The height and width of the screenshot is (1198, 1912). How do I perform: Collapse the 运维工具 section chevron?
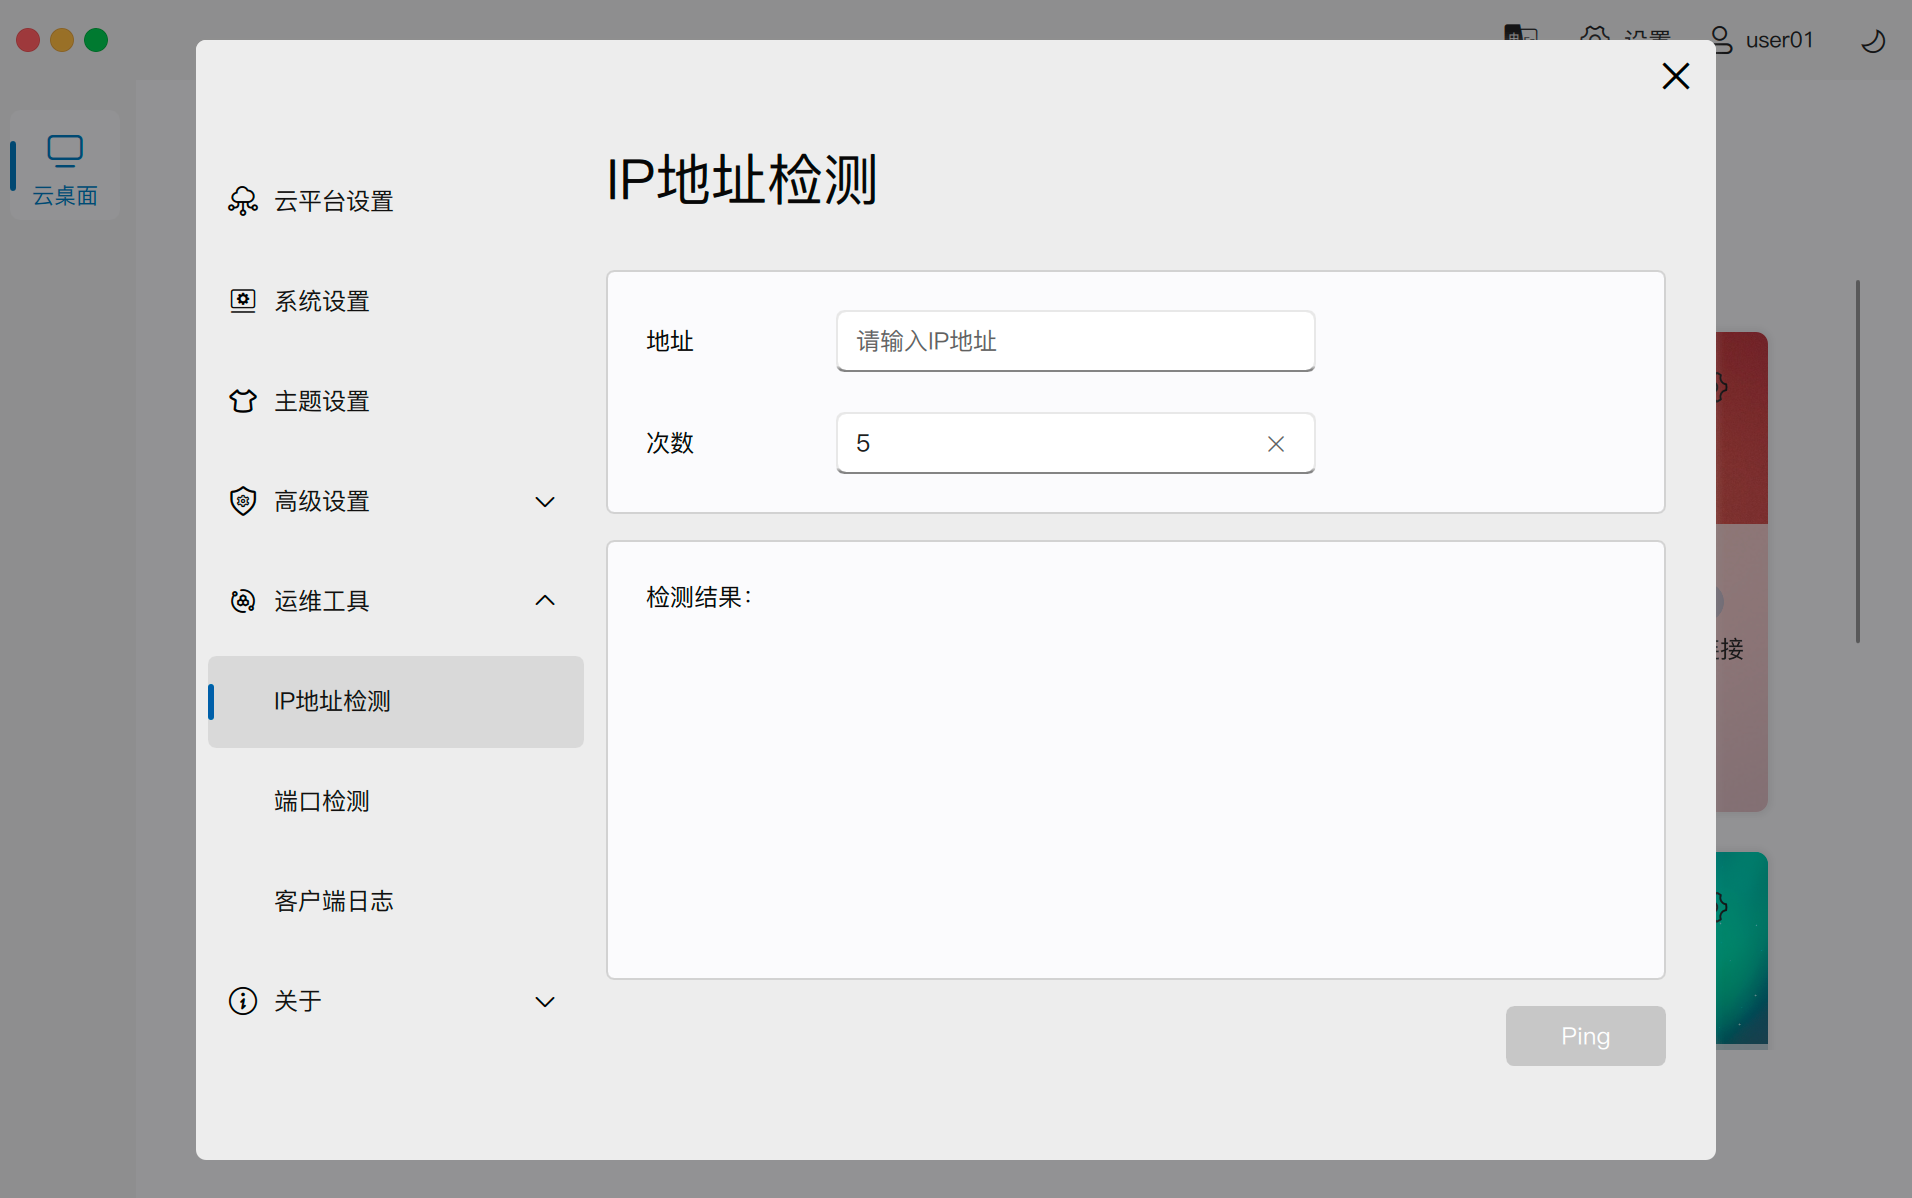[x=545, y=601]
